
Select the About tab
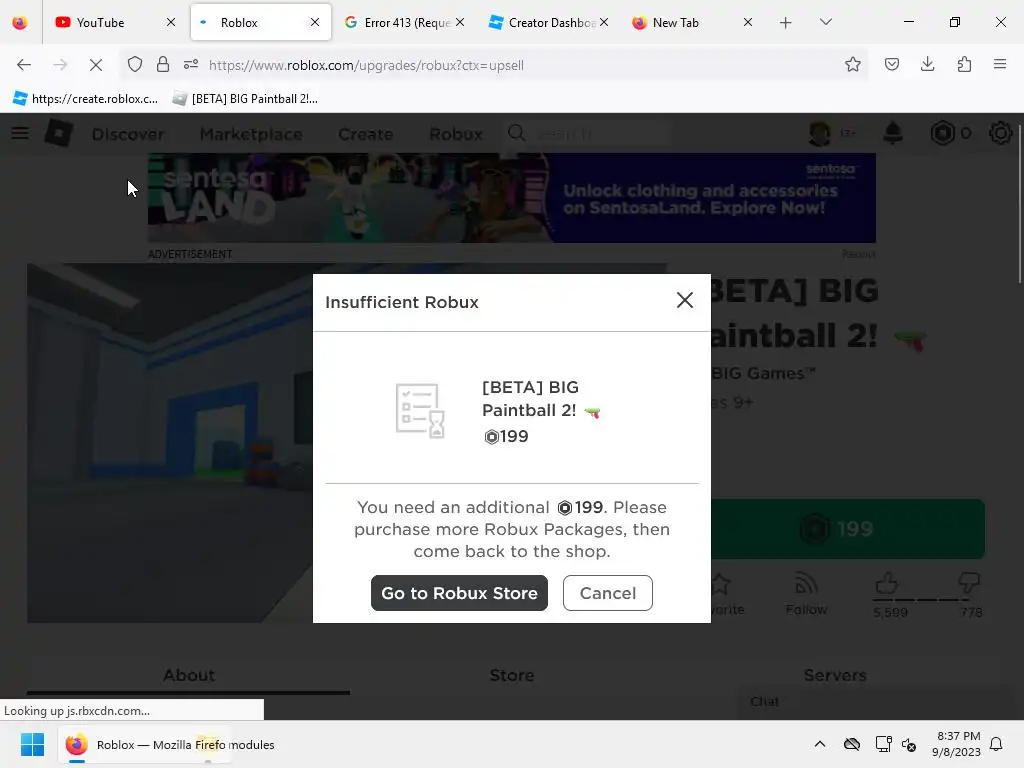coord(189,675)
